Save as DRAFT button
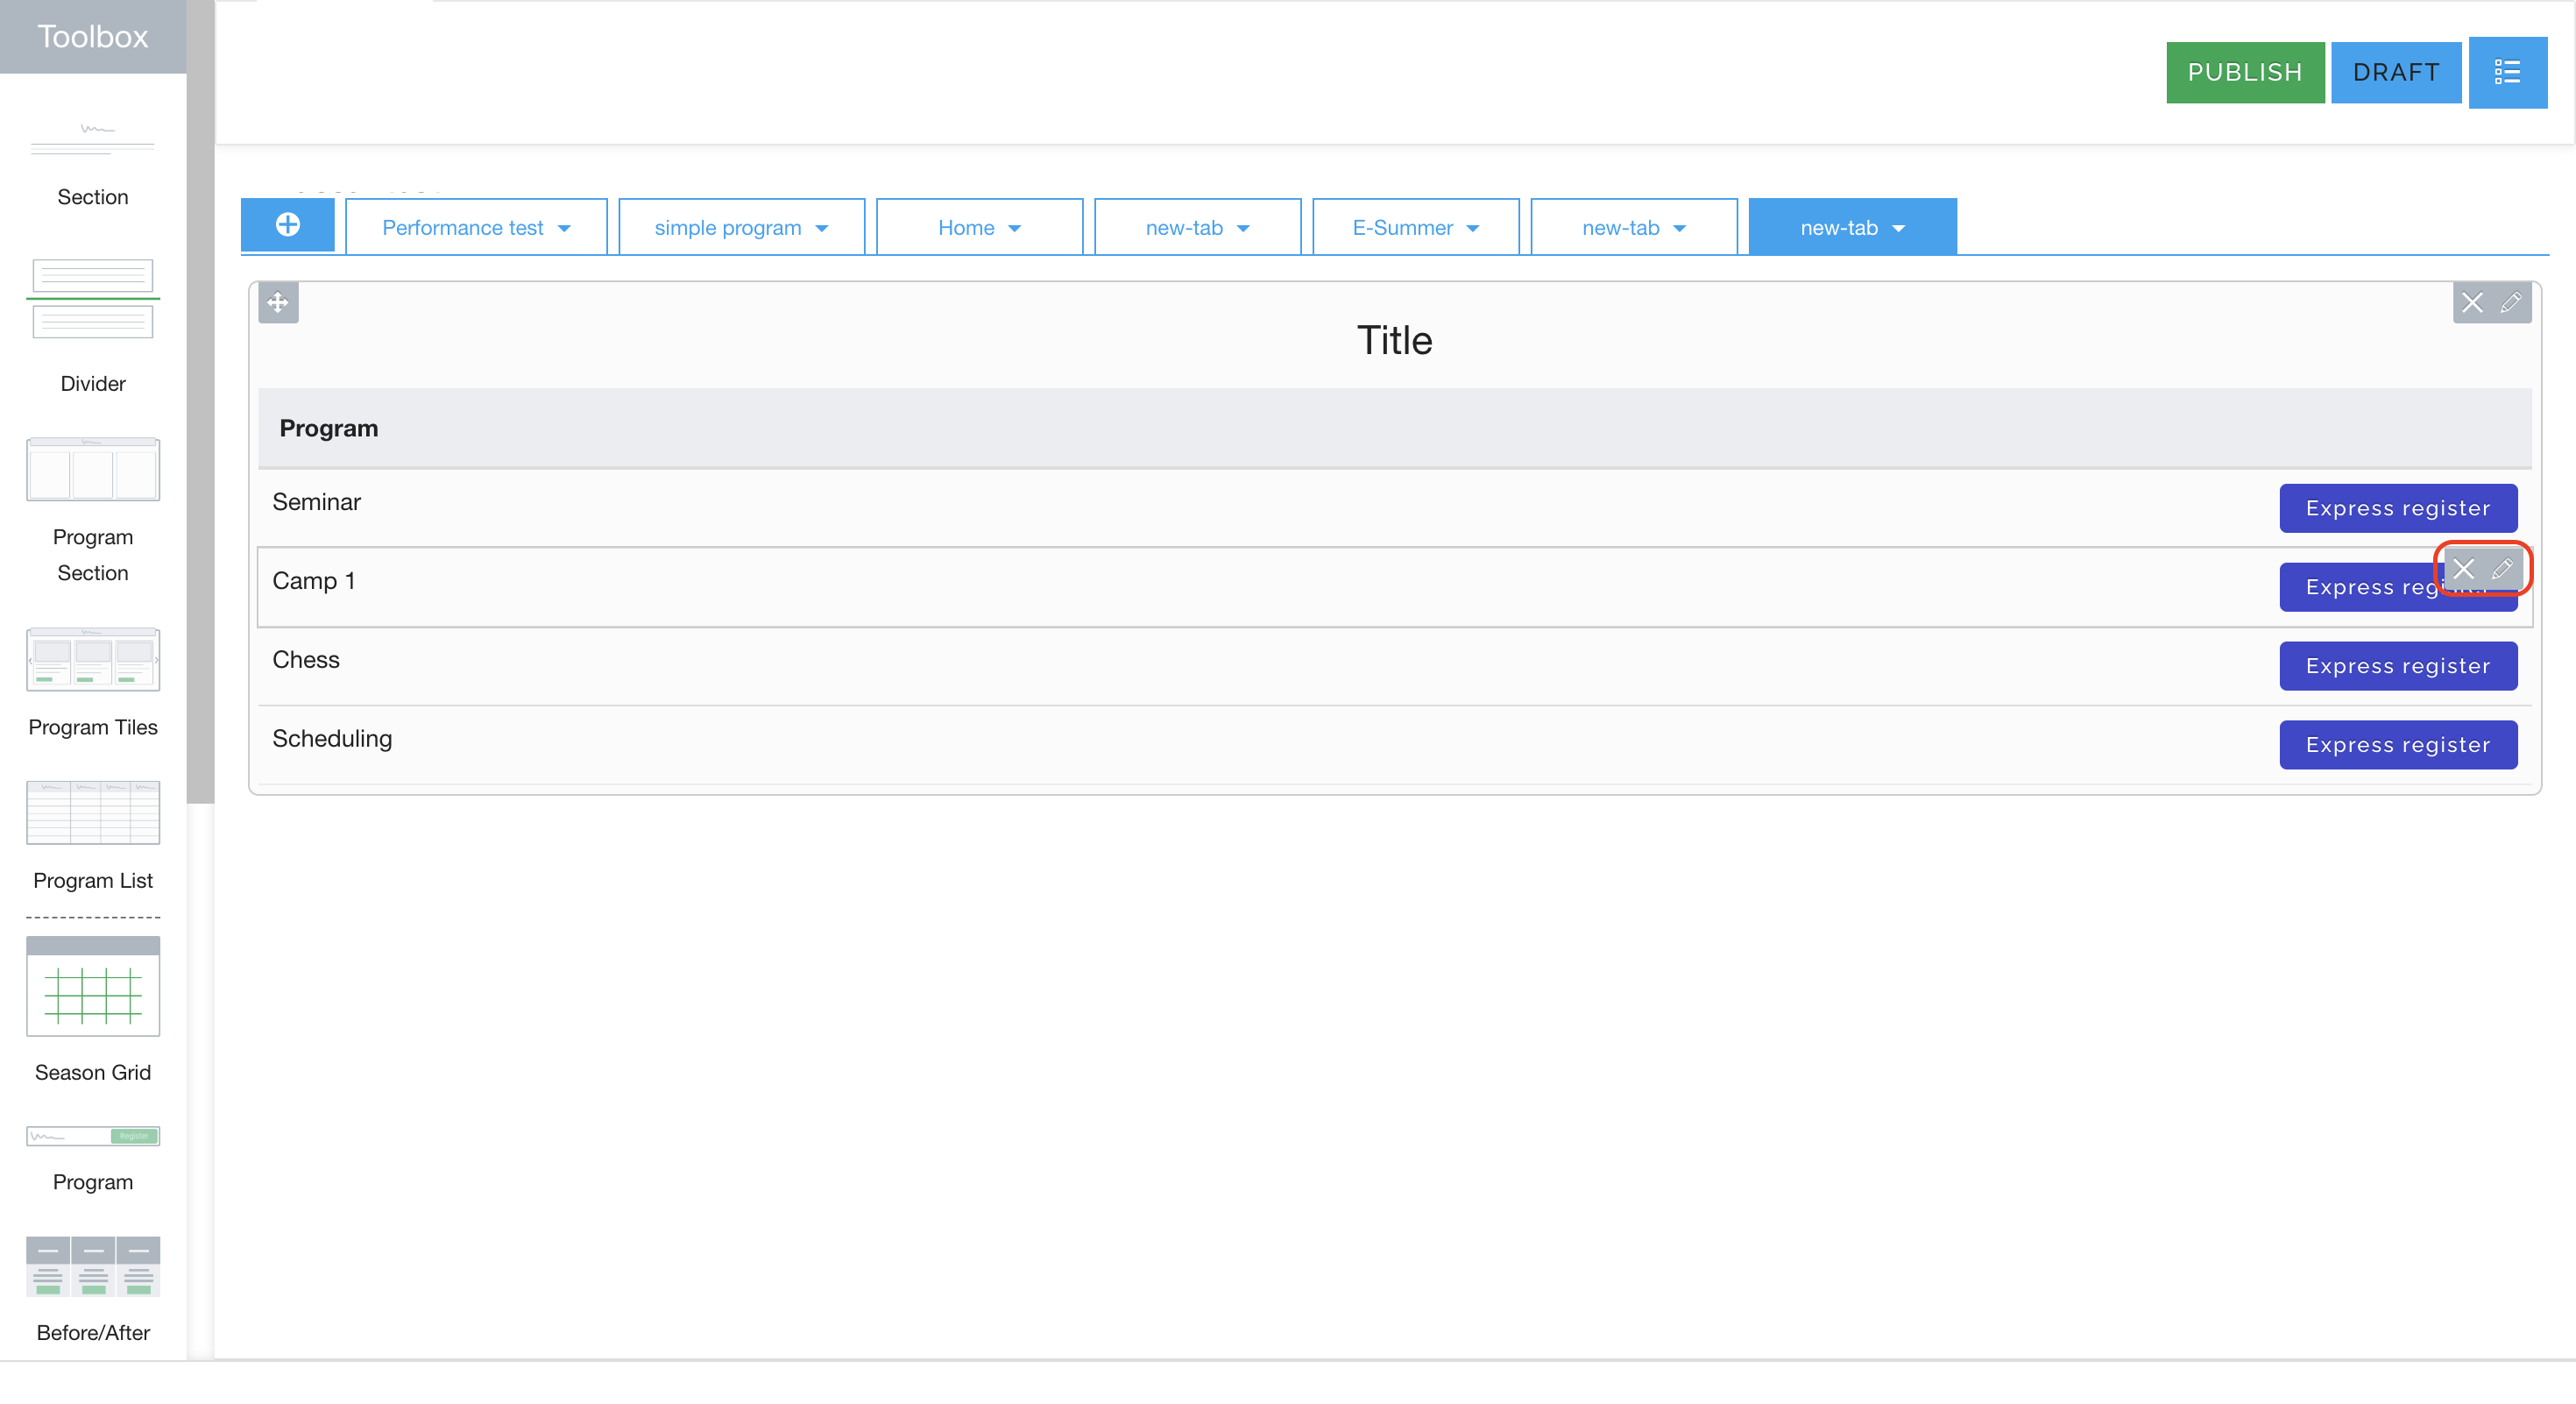 (x=2395, y=72)
